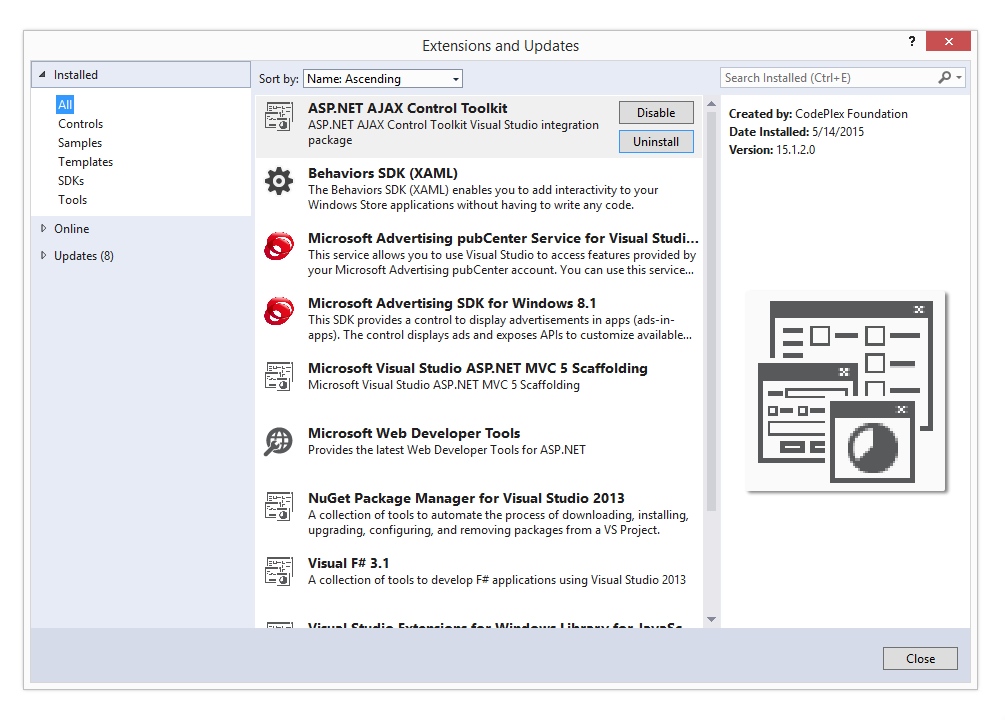Click the Visual F# 3.1 icon
This screenshot has height=720, width=1005.
pos(278,571)
